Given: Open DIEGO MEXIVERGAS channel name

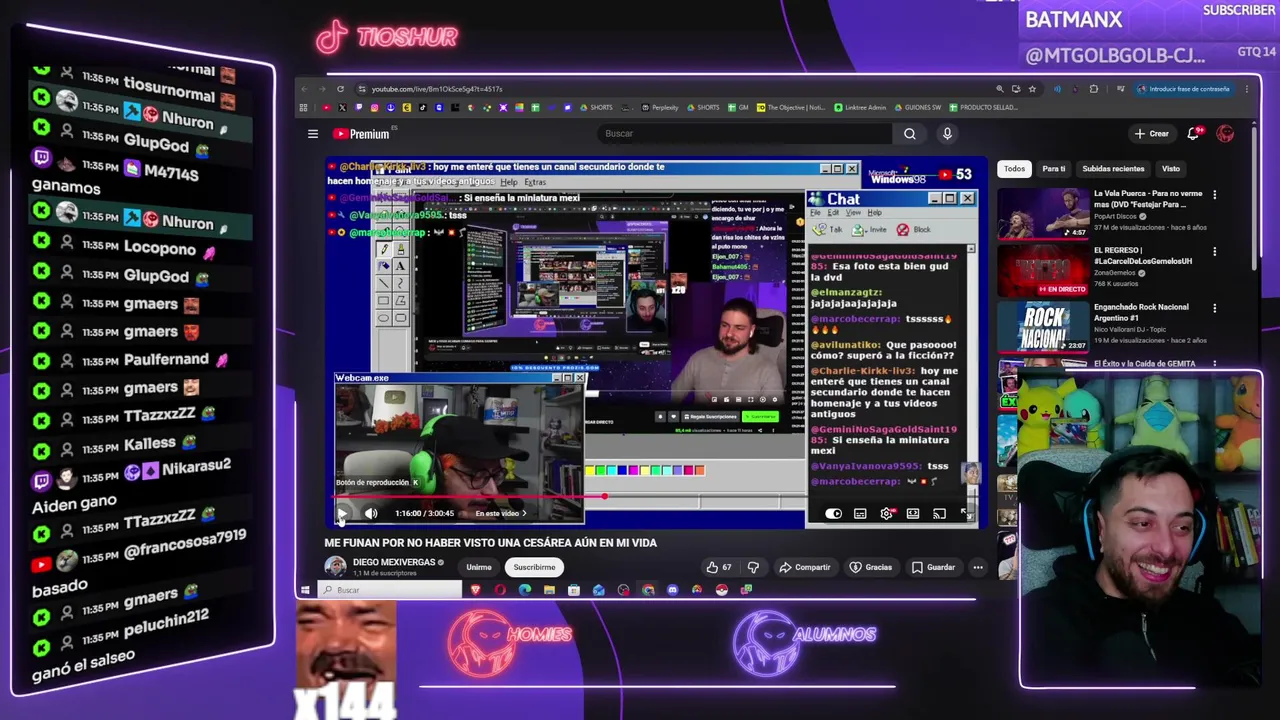Looking at the screenshot, I should 394,562.
